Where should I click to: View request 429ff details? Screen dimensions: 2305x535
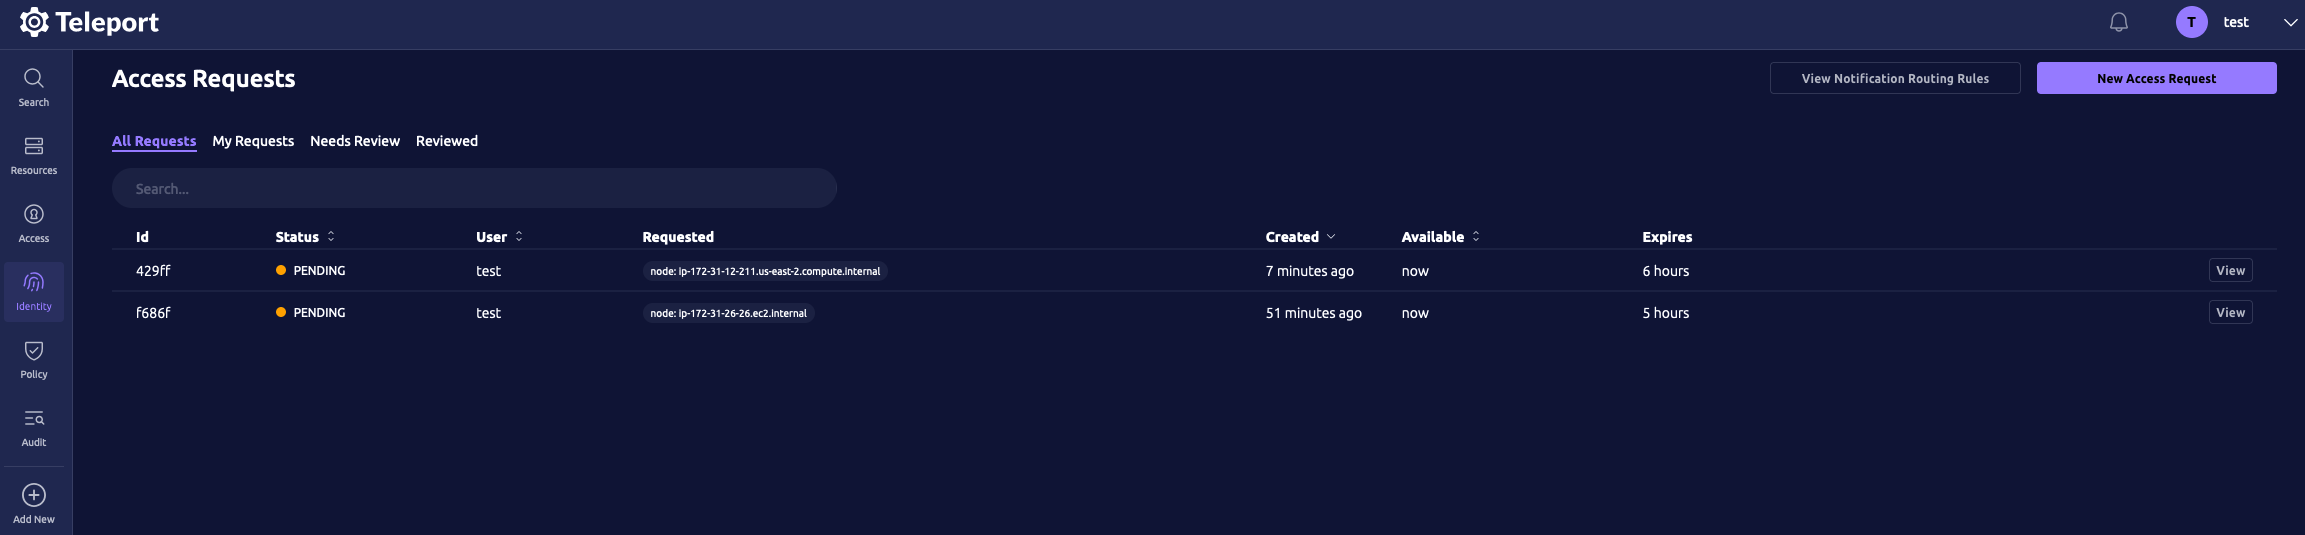click(x=2230, y=271)
